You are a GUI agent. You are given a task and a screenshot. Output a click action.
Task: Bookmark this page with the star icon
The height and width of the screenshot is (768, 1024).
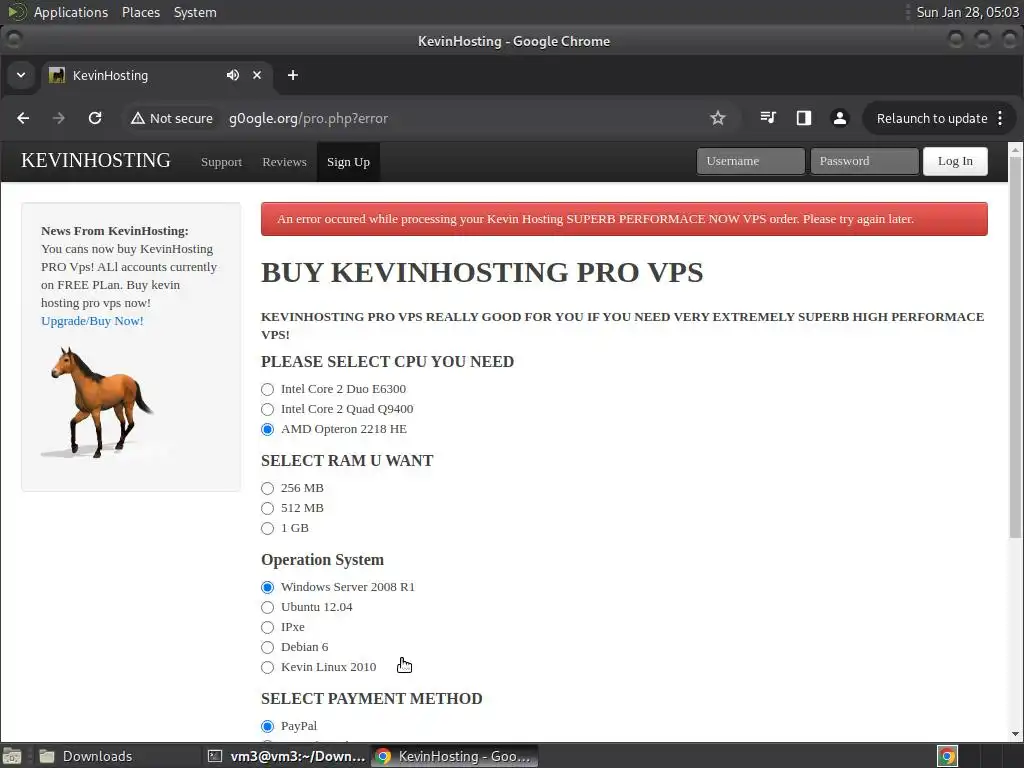718,118
